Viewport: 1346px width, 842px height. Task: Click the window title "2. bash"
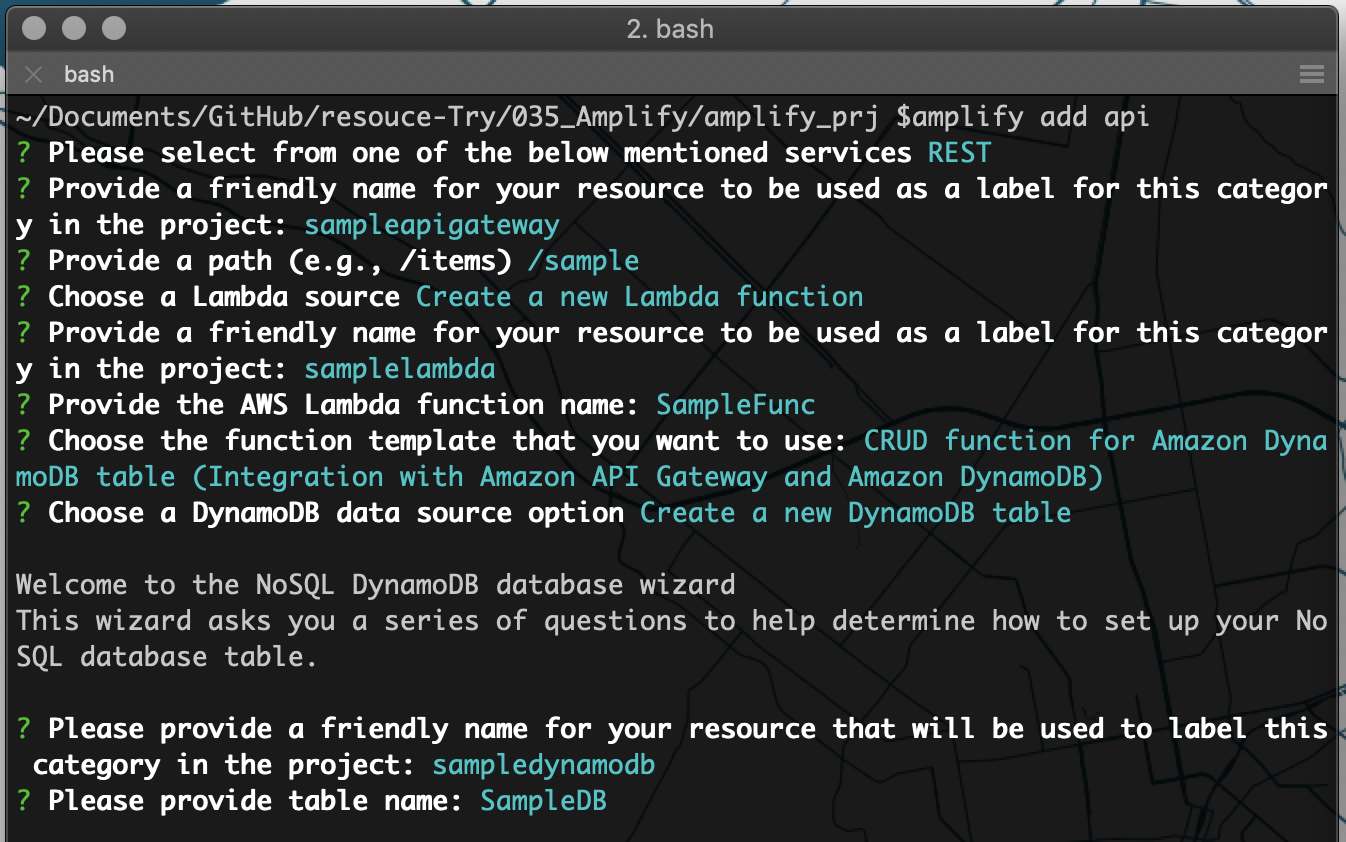coord(670,28)
